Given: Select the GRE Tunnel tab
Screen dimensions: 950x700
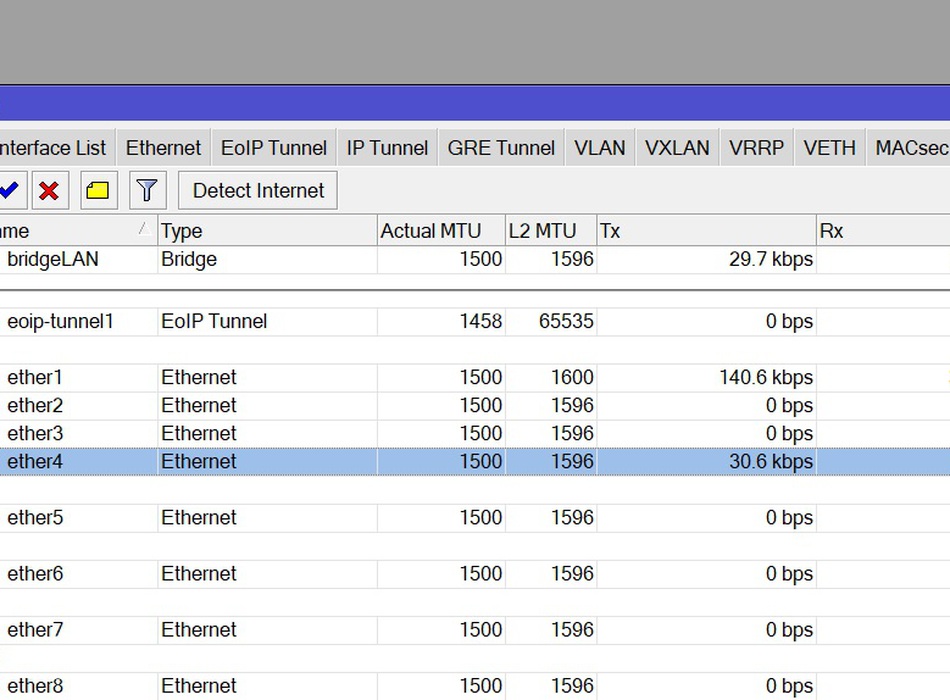Looking at the screenshot, I should pos(501,148).
